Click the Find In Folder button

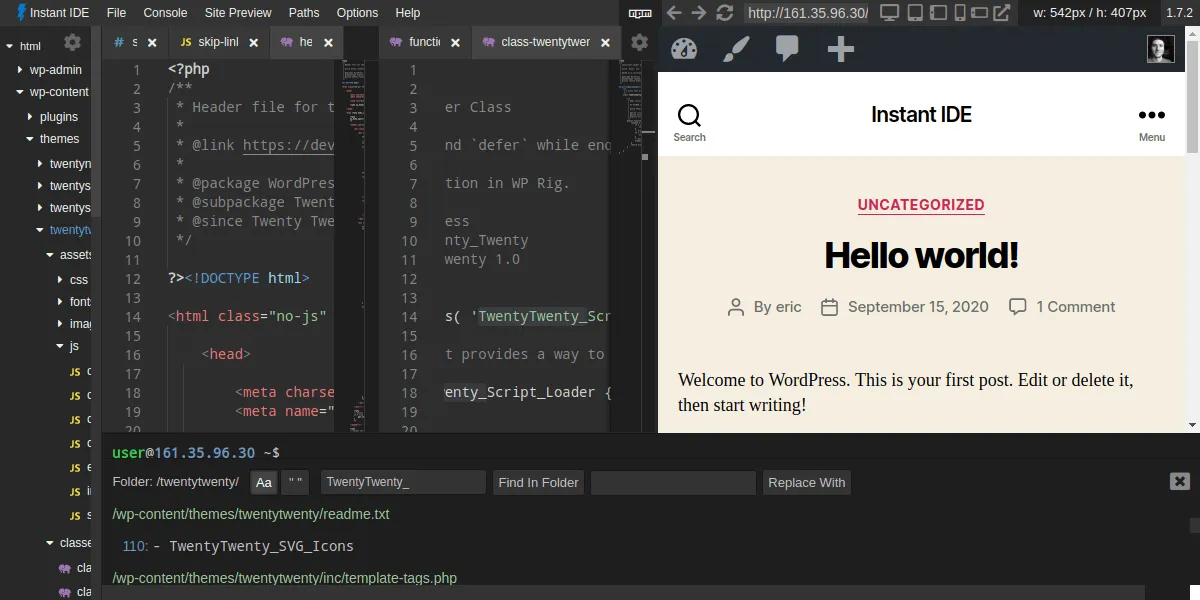[538, 482]
